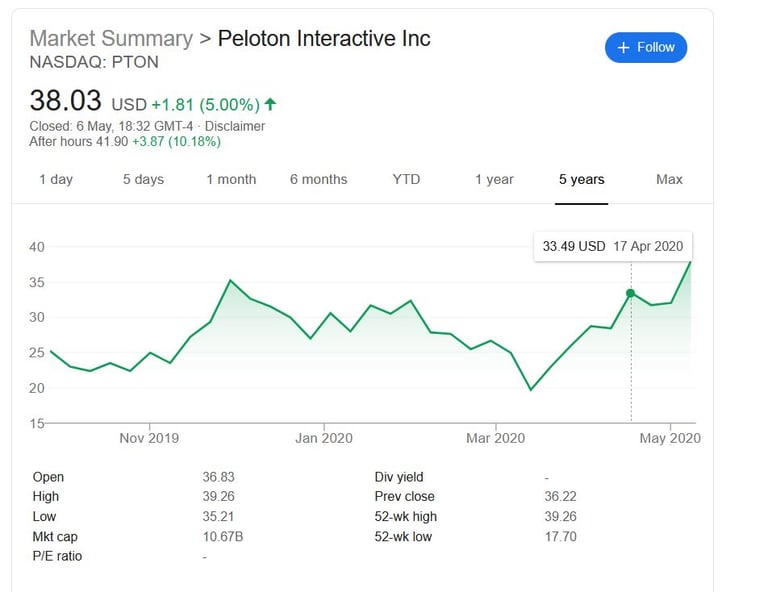This screenshot has width=768, height=592.
Task: Click the Mkt cap value 10.67B
Action: coord(223,536)
